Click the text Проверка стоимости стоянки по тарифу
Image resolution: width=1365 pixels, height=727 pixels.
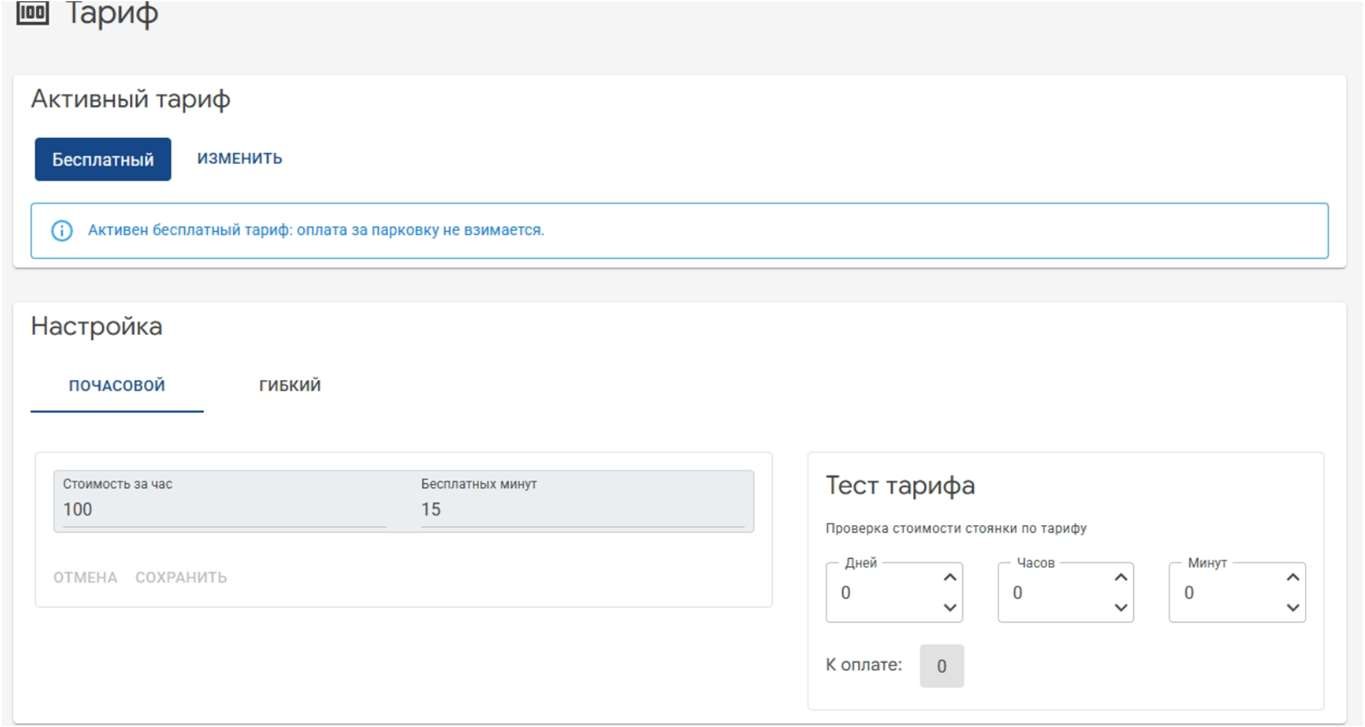click(x=956, y=529)
